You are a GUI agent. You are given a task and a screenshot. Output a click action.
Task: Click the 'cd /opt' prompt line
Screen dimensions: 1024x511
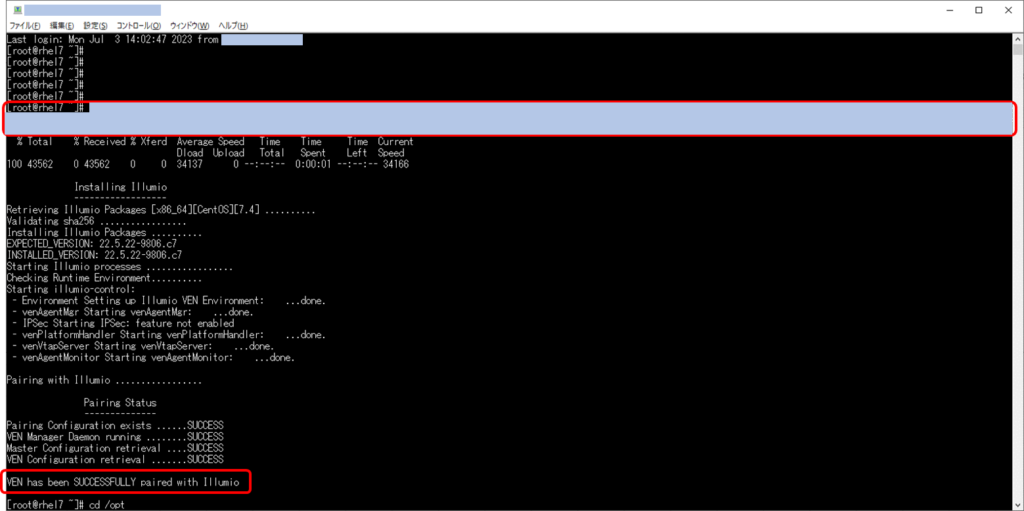[65, 505]
